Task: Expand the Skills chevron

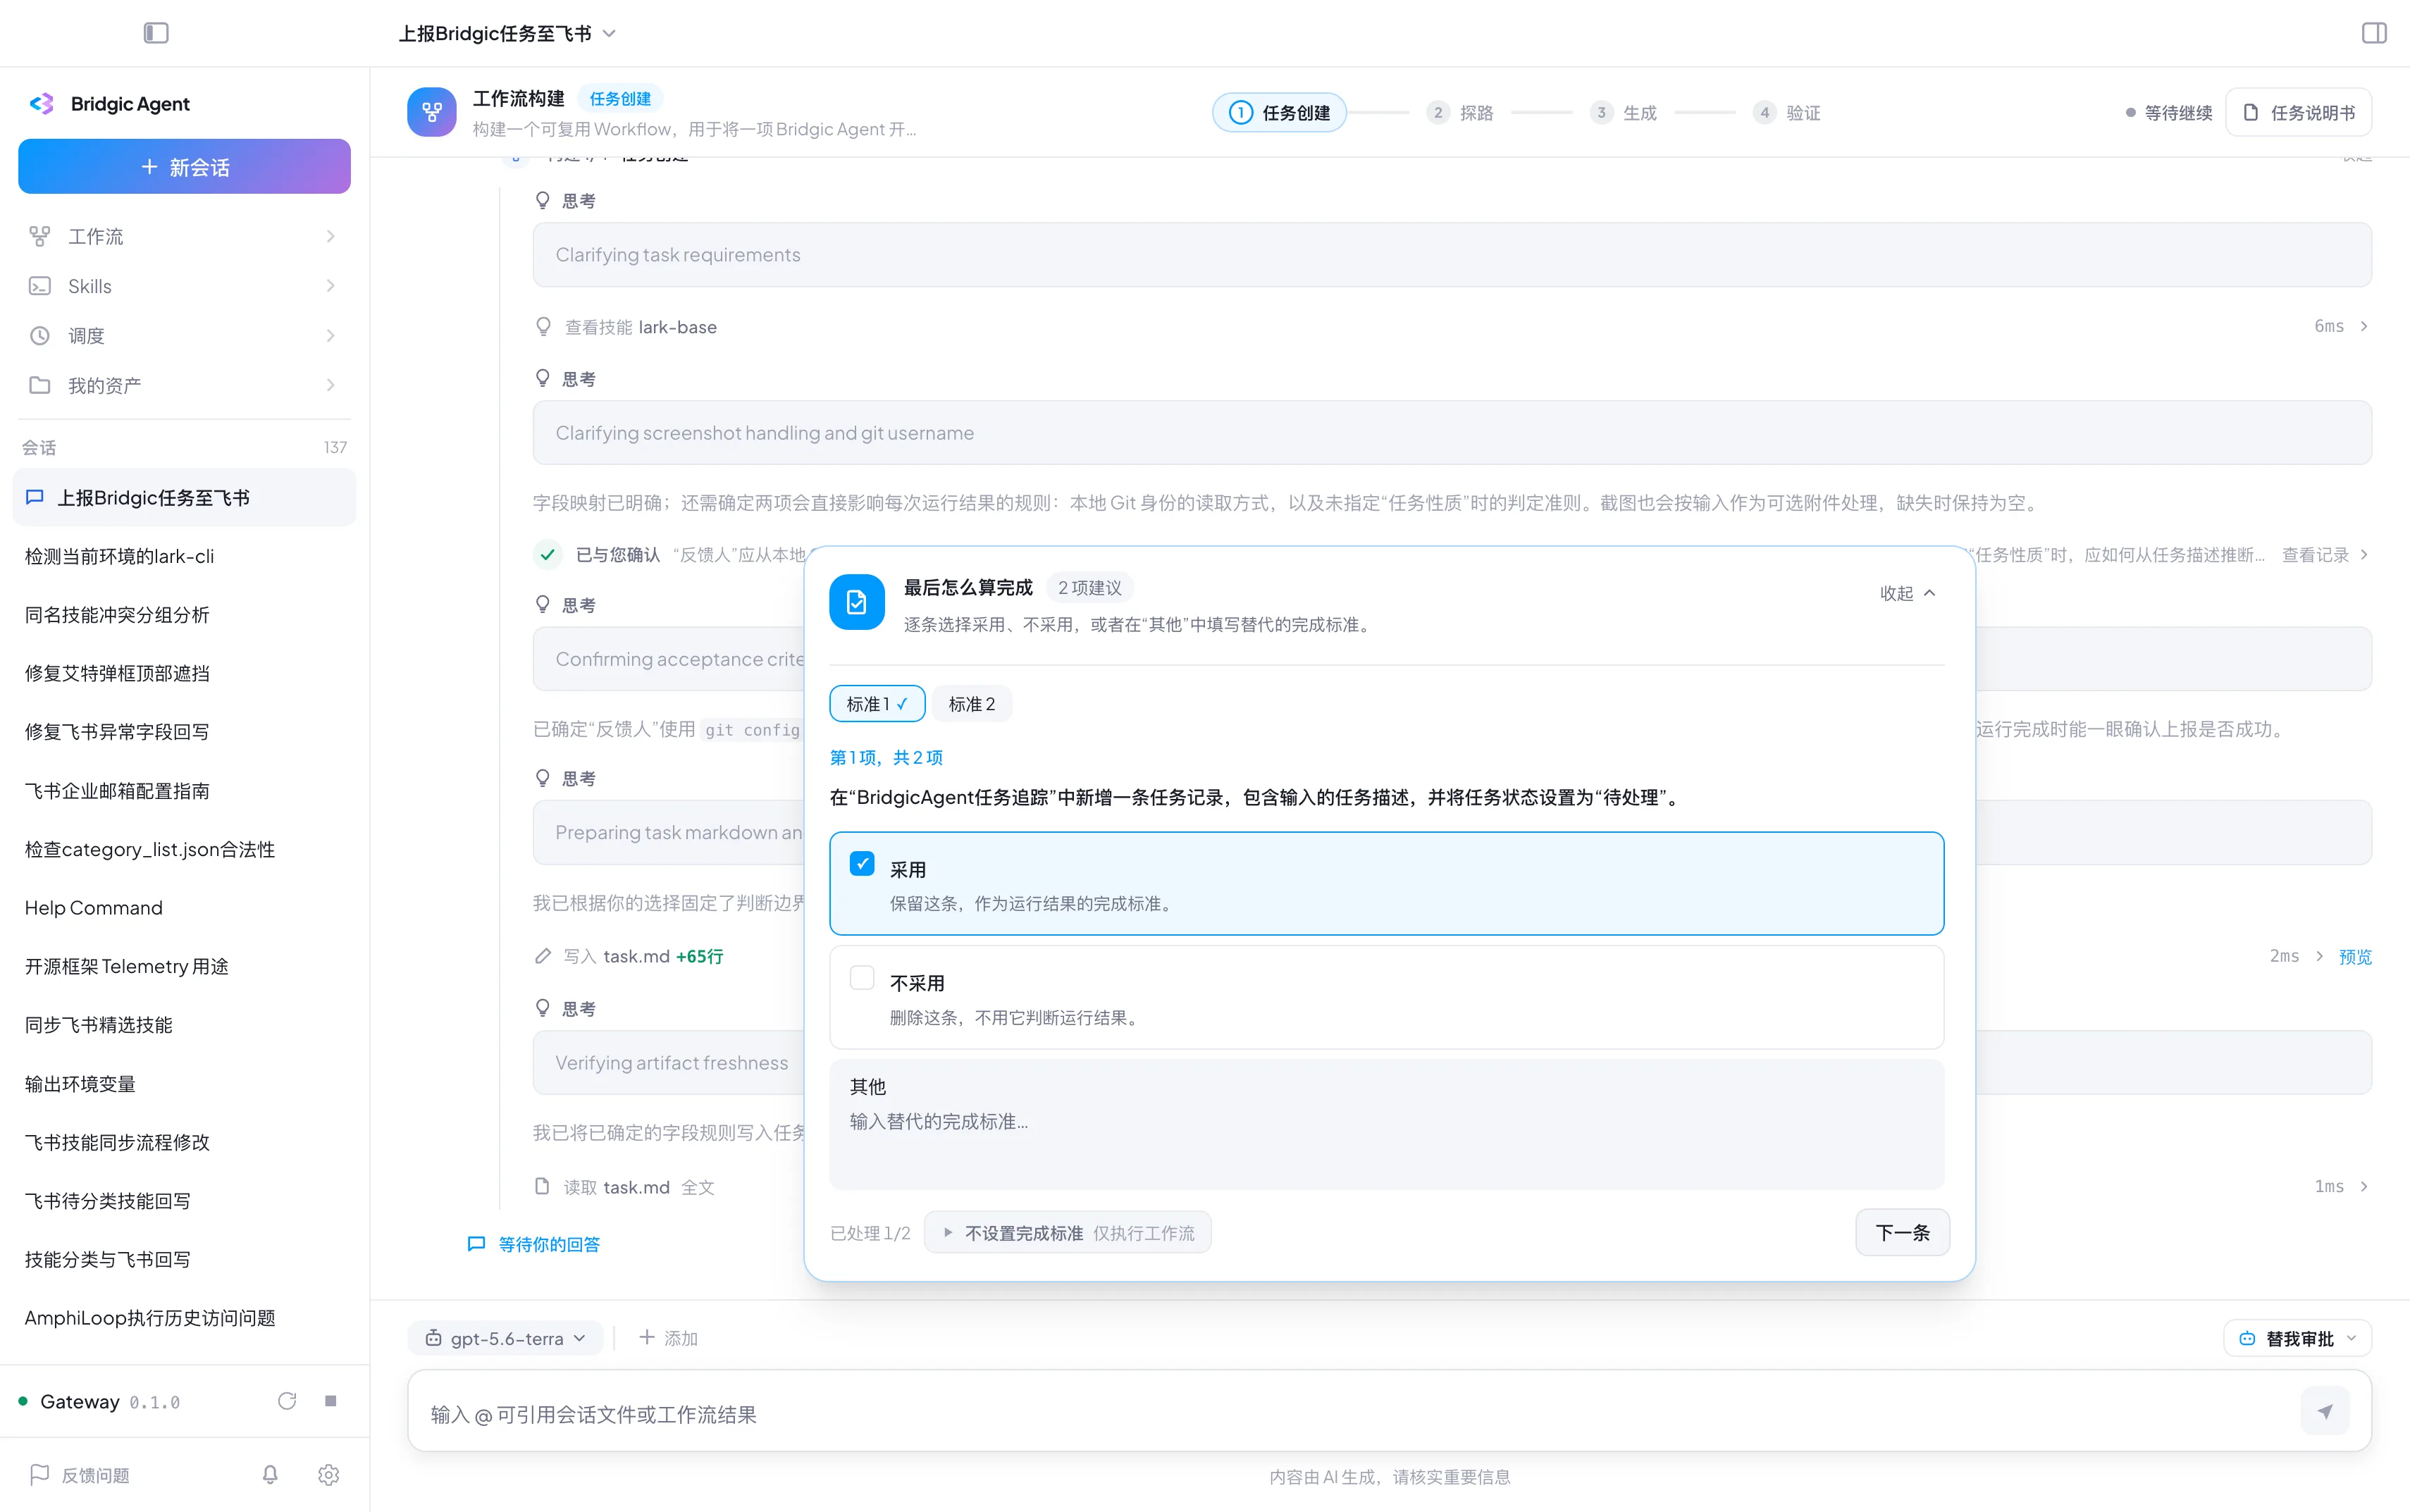Action: 331,286
